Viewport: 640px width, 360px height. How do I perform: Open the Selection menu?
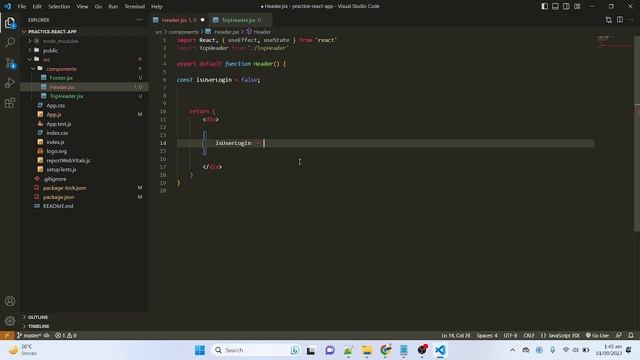59,7
